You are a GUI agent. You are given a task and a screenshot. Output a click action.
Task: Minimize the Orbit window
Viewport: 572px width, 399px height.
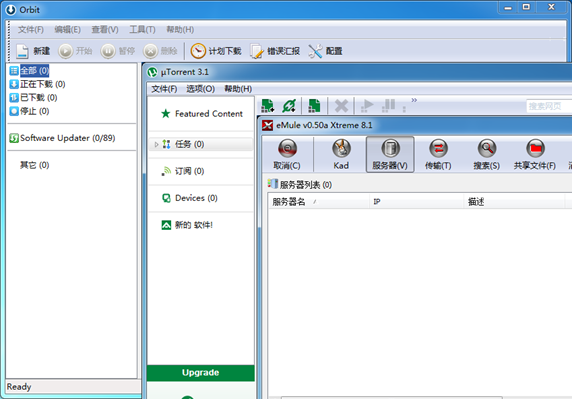pyautogui.click(x=508, y=7)
